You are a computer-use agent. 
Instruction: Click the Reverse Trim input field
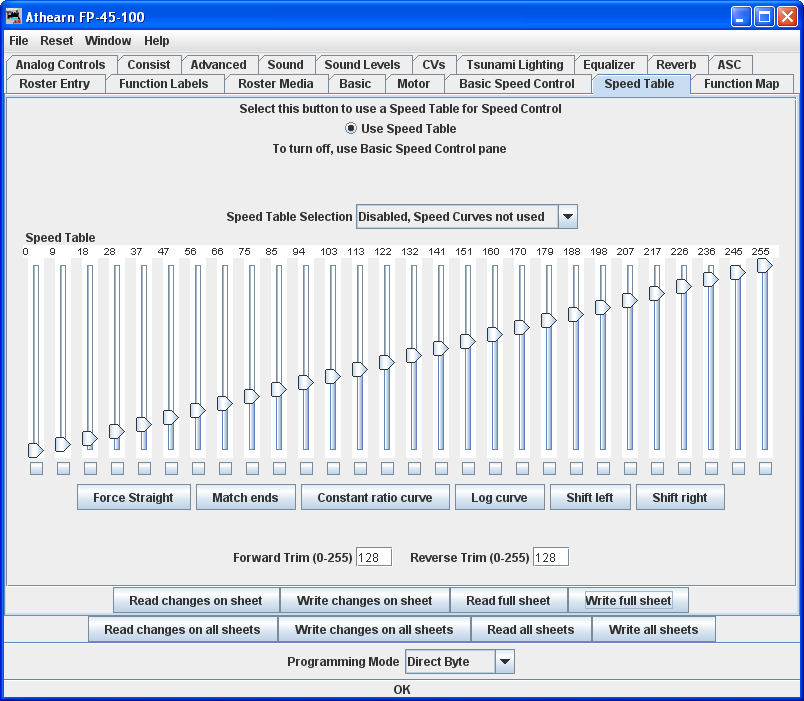tap(550, 557)
